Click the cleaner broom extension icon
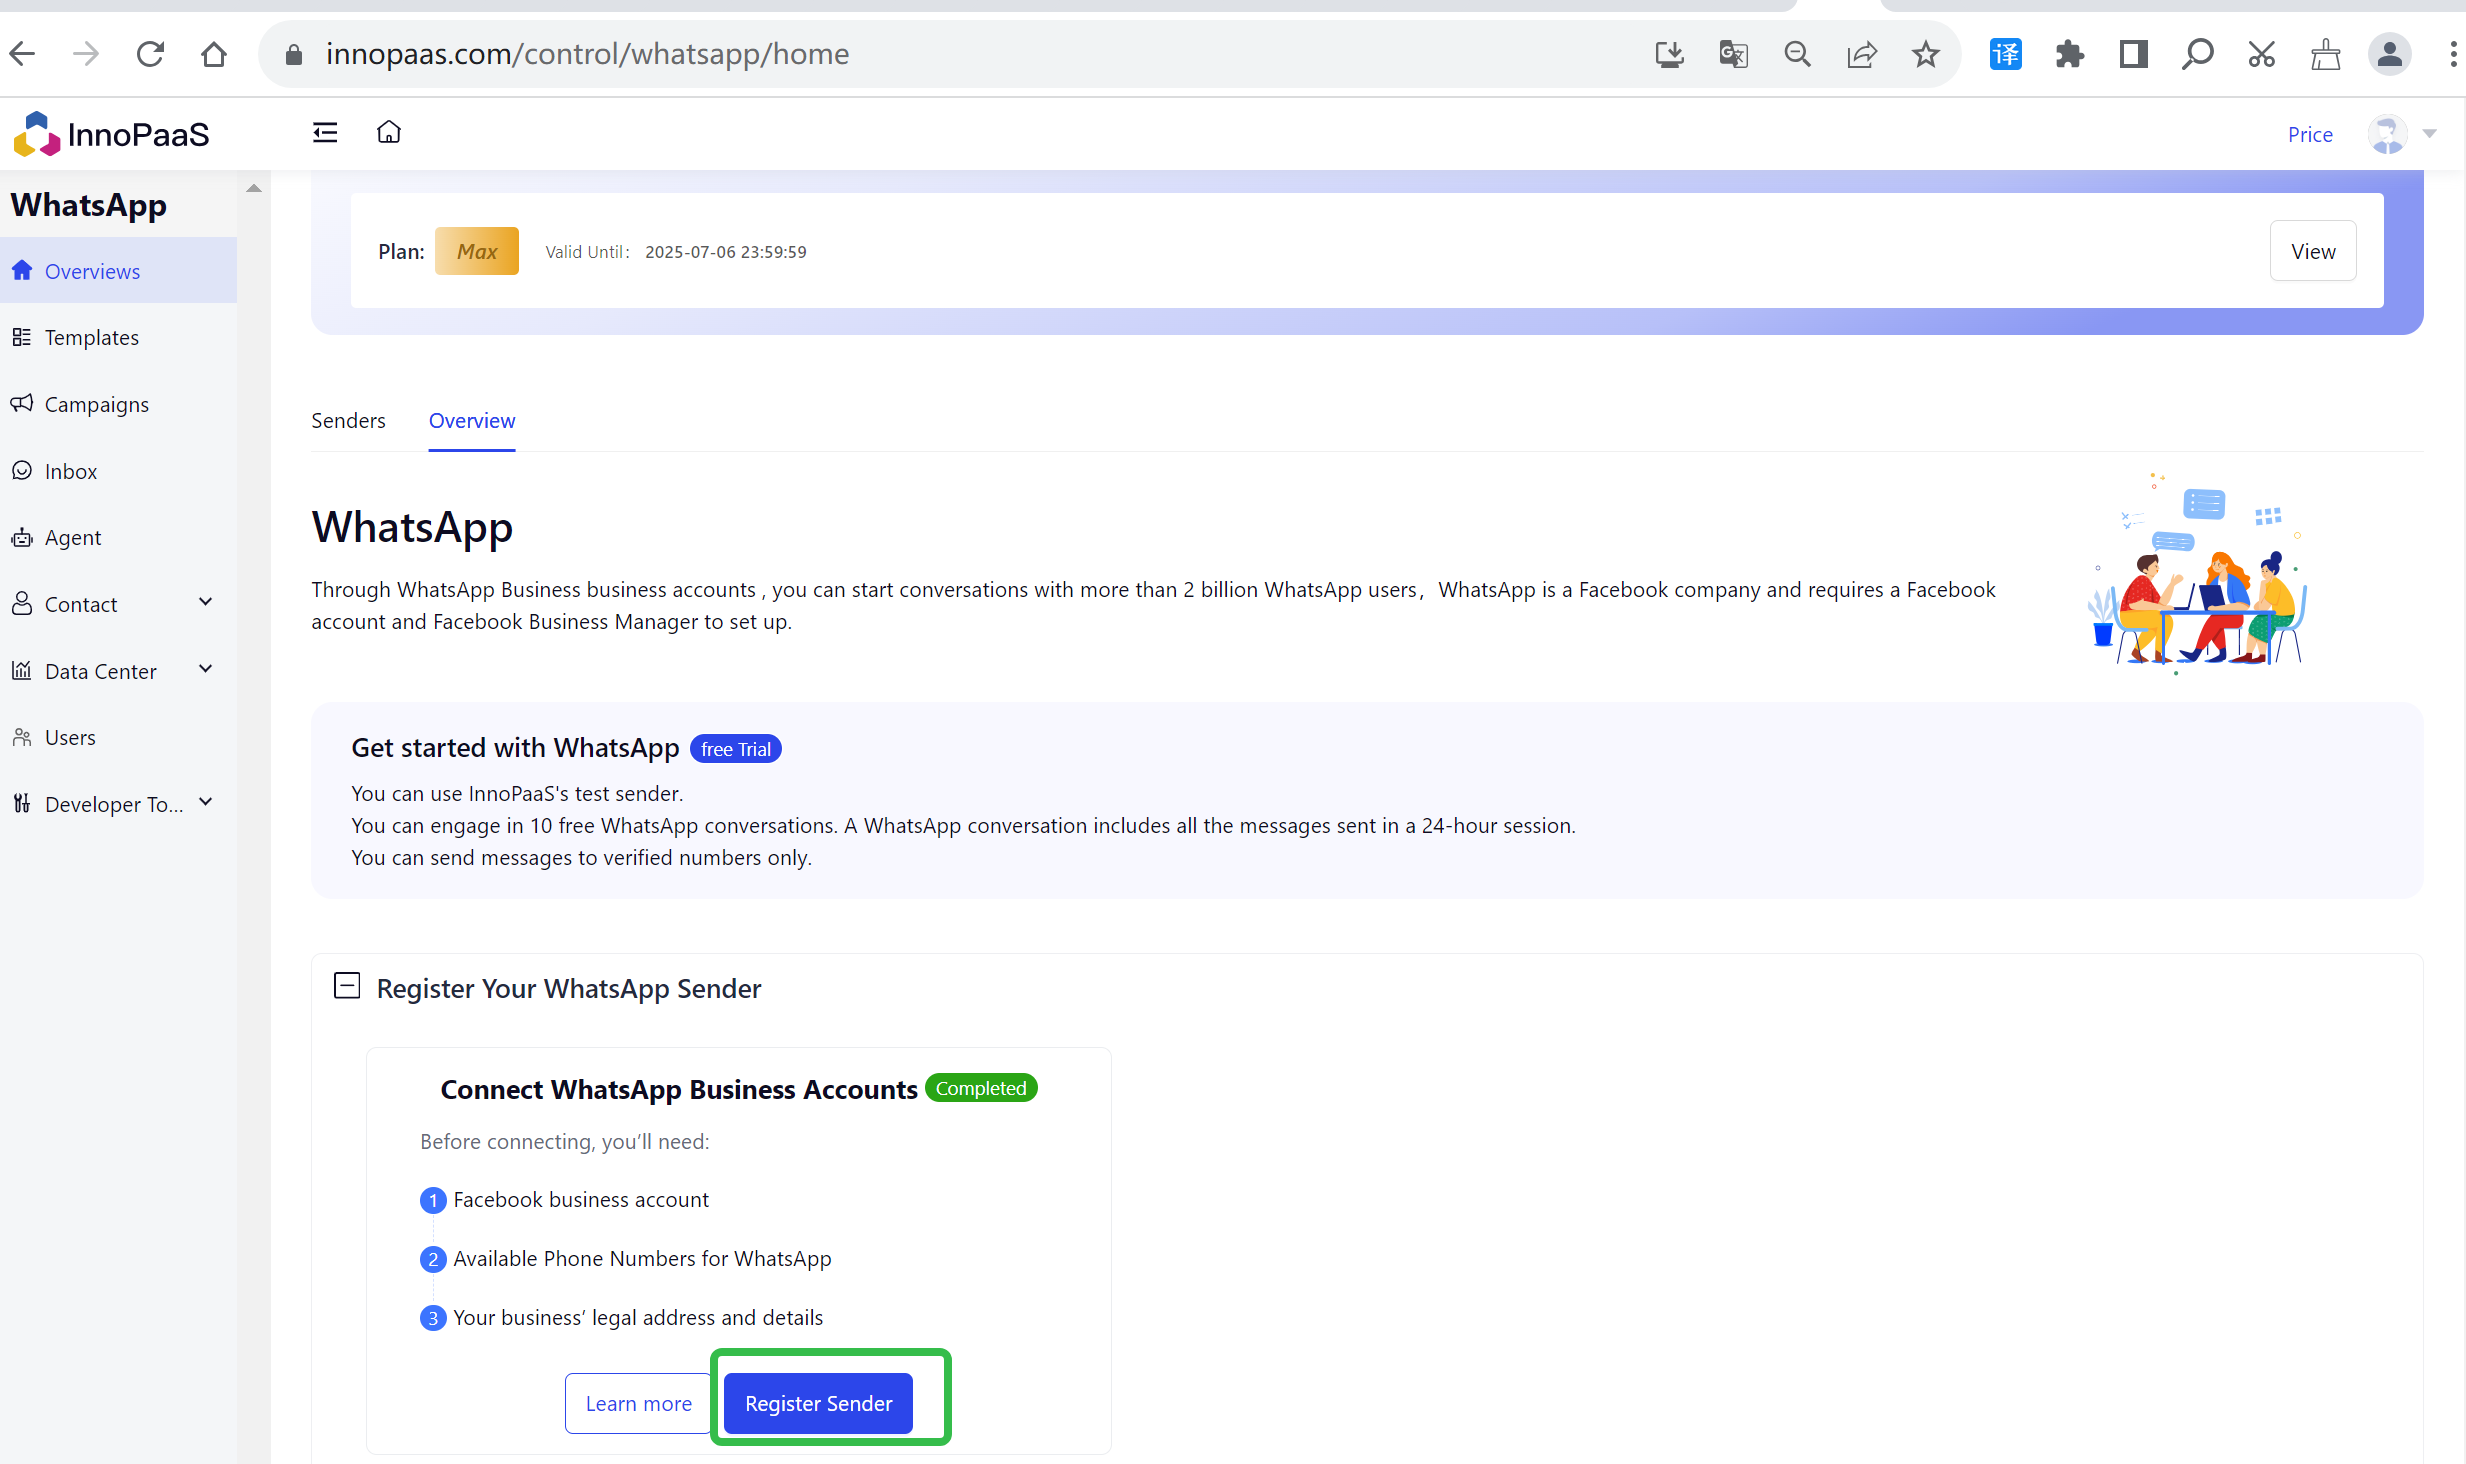 click(2325, 54)
